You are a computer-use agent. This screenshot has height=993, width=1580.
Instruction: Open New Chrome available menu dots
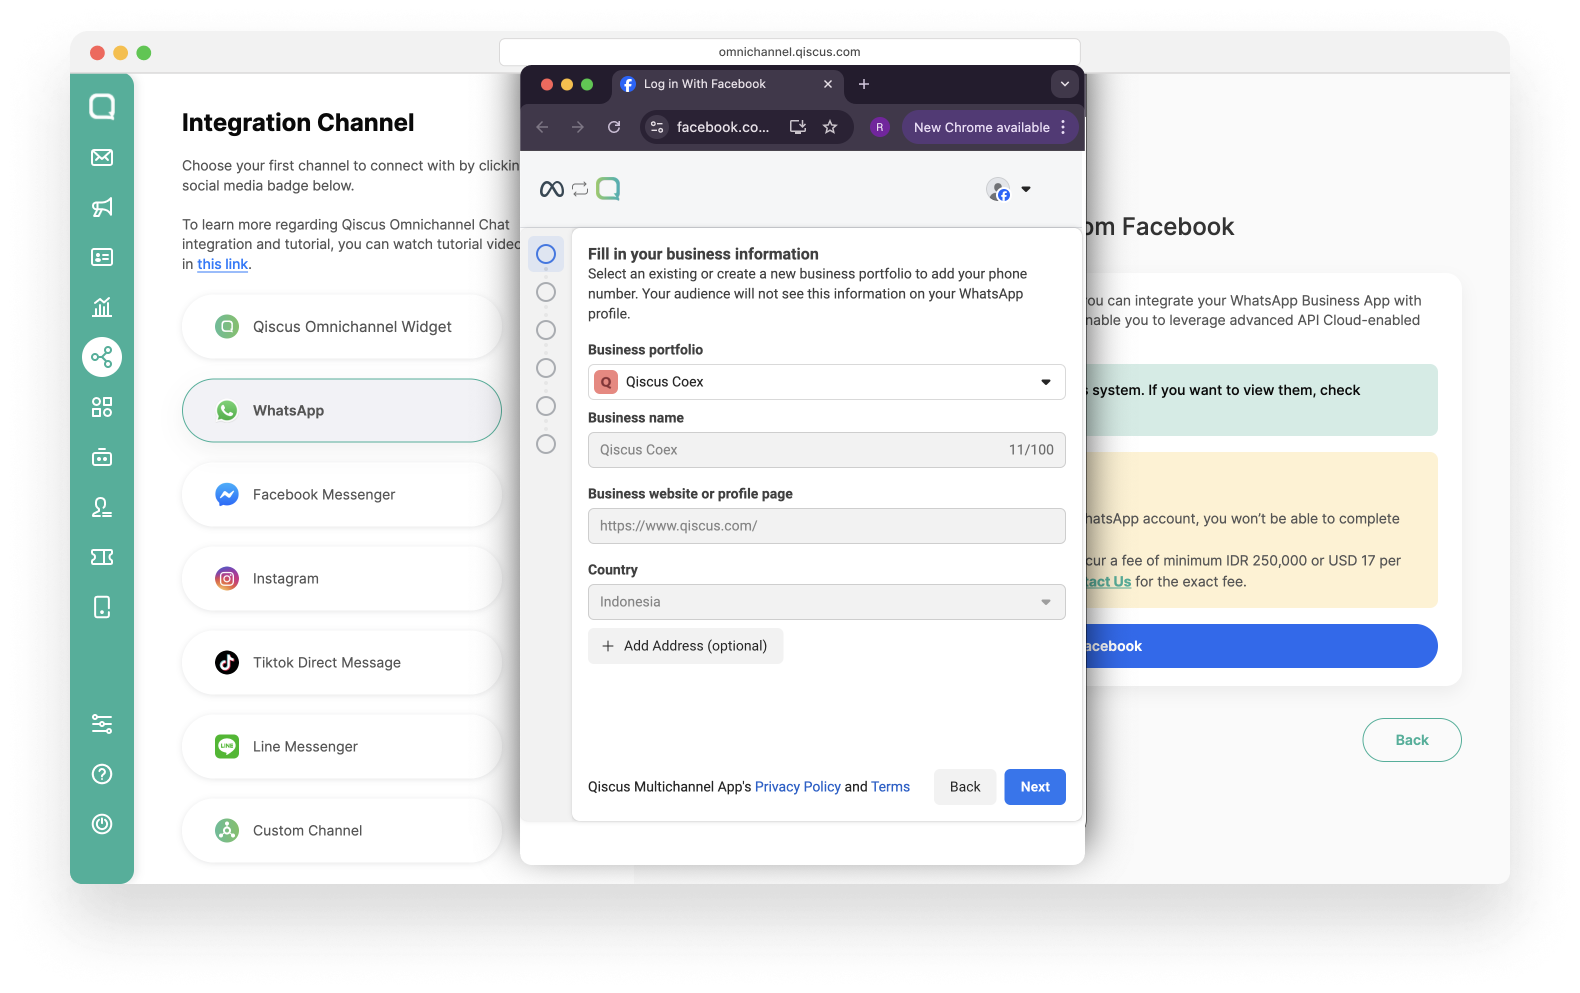click(x=1063, y=127)
